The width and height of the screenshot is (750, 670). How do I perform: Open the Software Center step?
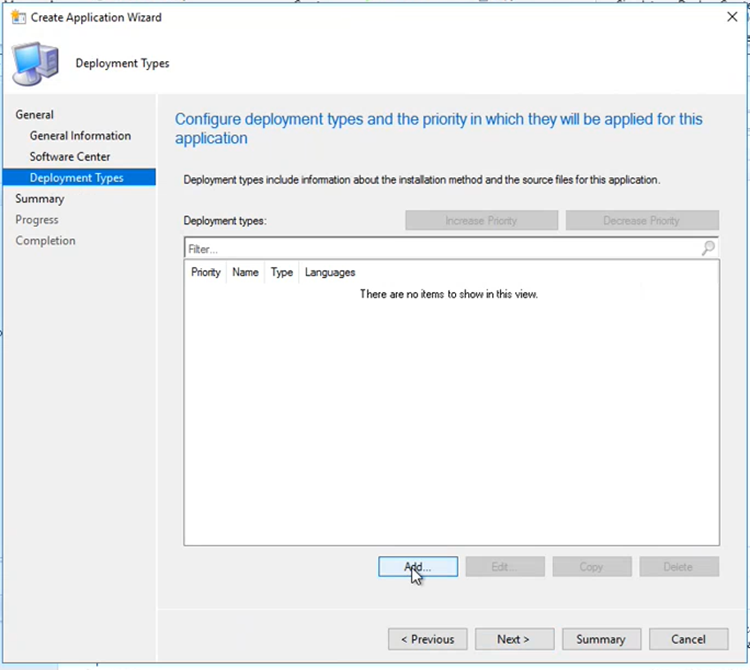pyautogui.click(x=70, y=157)
